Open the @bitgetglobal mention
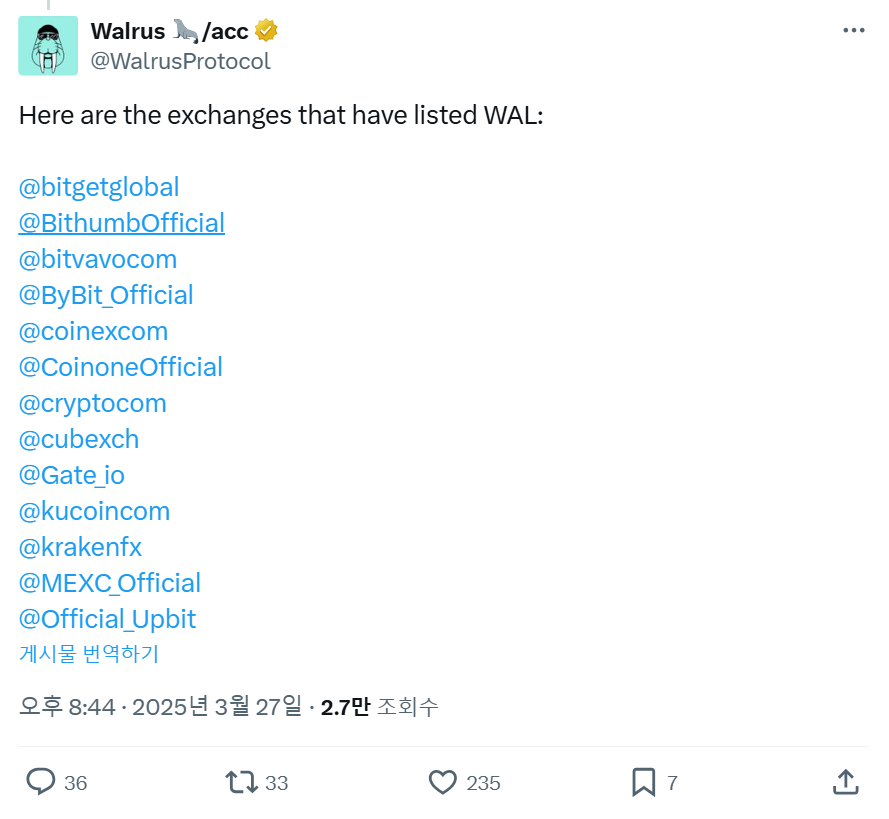889x819 pixels. [99, 187]
